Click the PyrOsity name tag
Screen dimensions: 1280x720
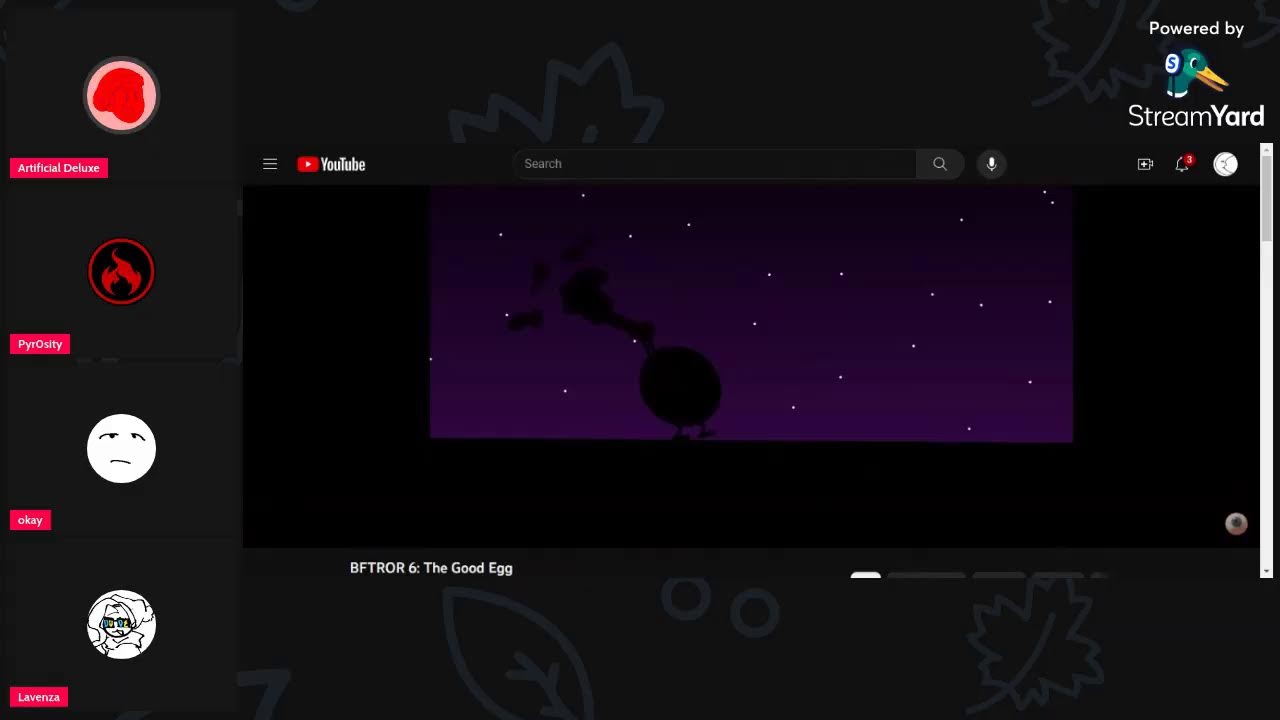(x=40, y=344)
